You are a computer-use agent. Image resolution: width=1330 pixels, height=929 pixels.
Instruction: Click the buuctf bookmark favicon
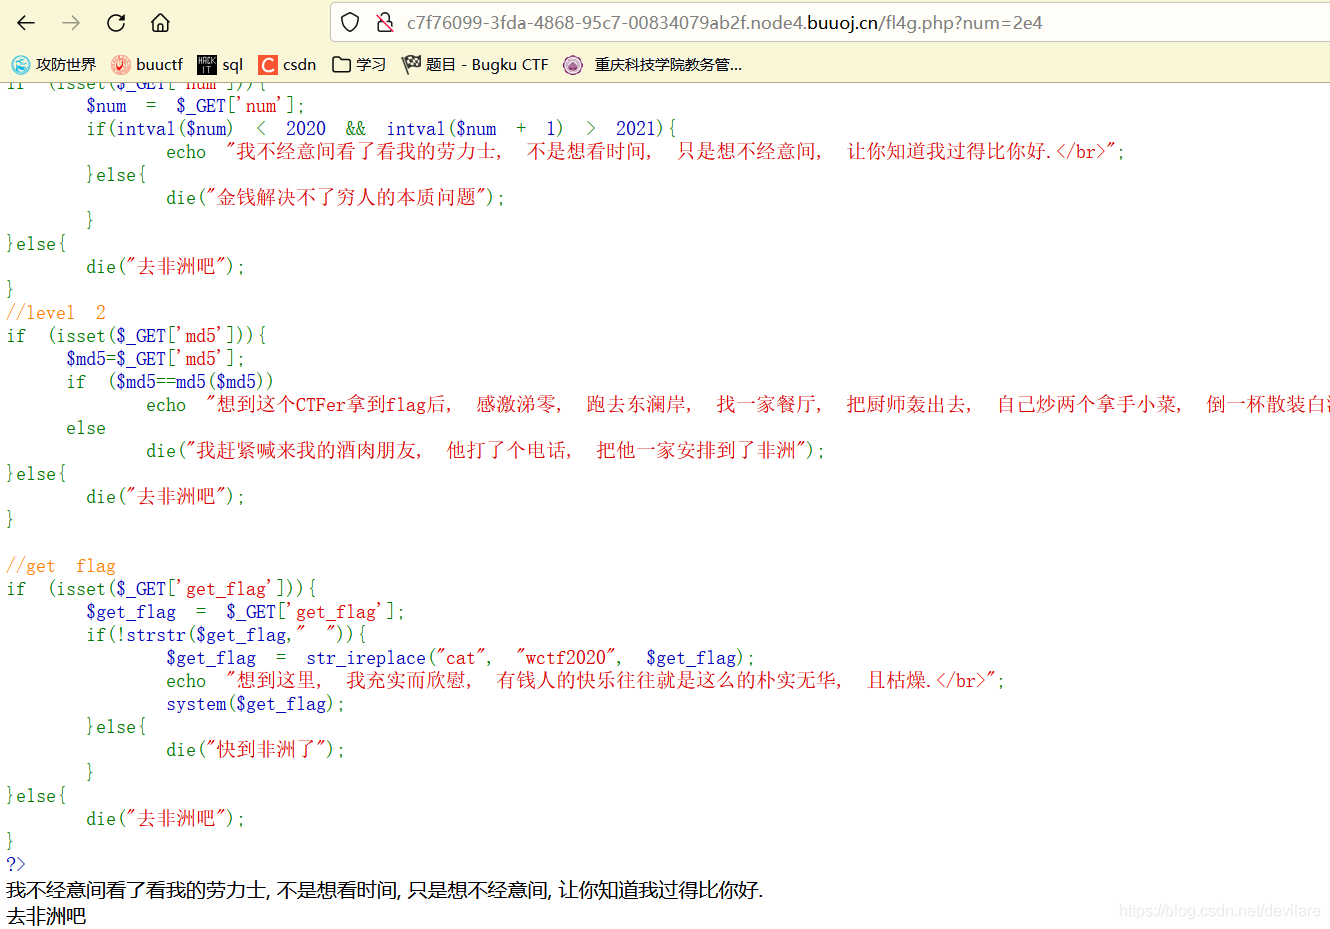120,65
